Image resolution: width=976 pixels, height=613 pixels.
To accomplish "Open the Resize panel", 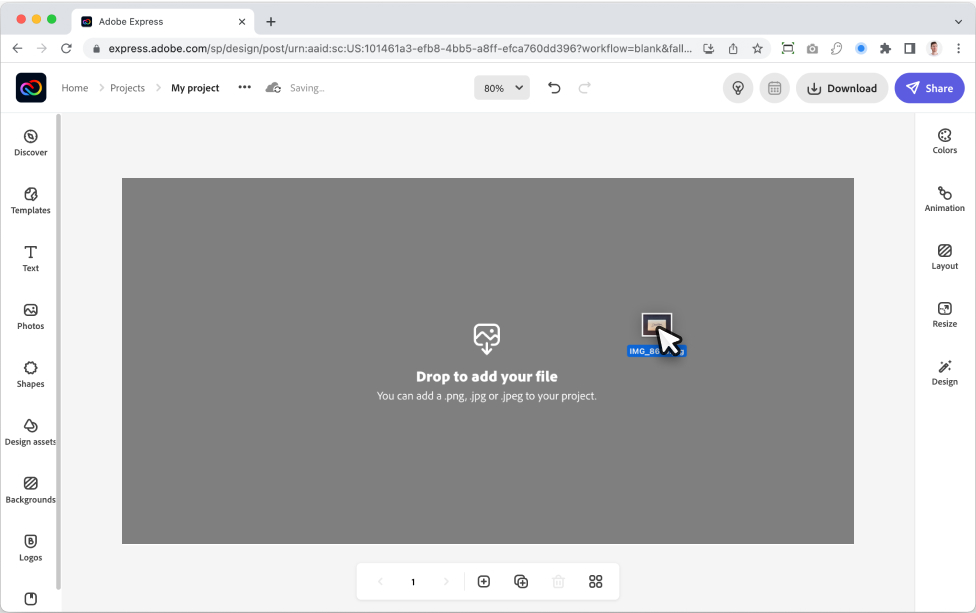I will coord(944,315).
